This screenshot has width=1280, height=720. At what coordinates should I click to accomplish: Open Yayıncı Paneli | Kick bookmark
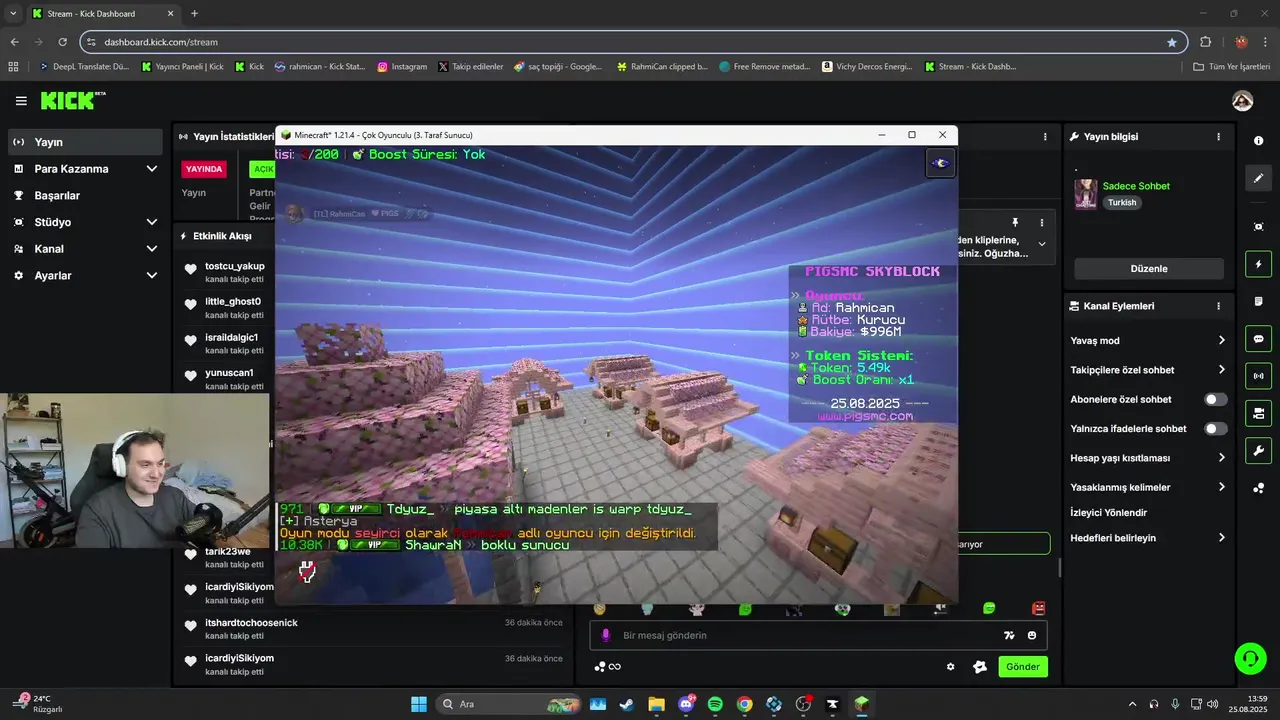(183, 67)
